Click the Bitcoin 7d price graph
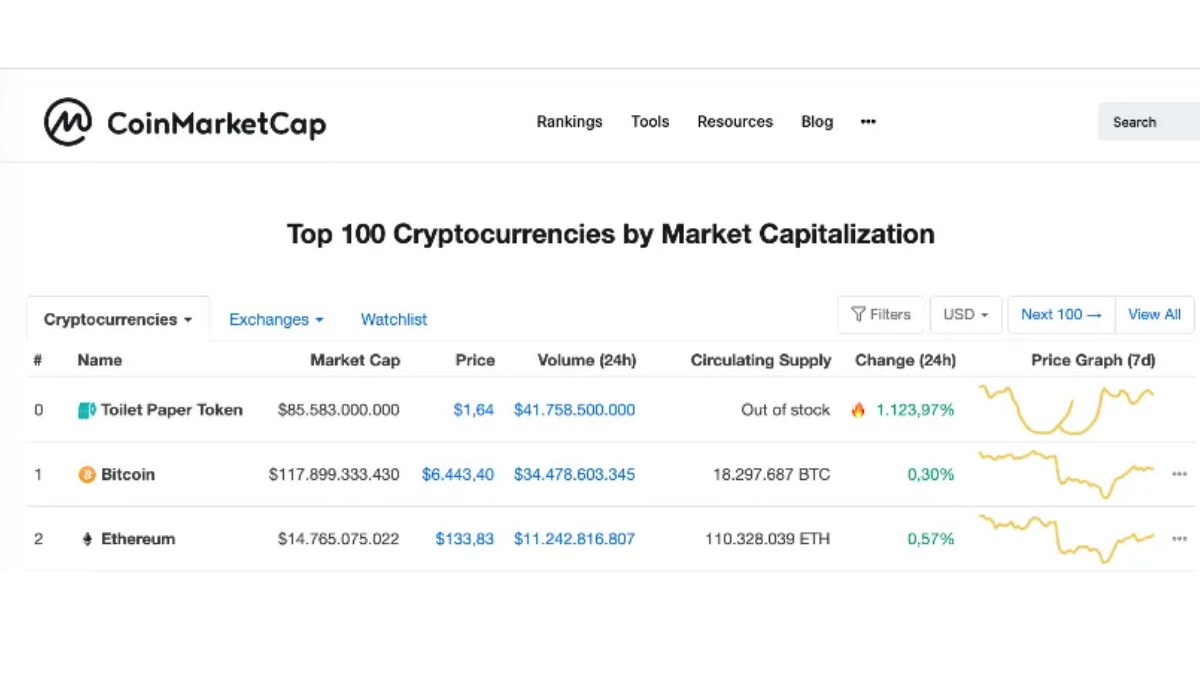 (x=1066, y=474)
